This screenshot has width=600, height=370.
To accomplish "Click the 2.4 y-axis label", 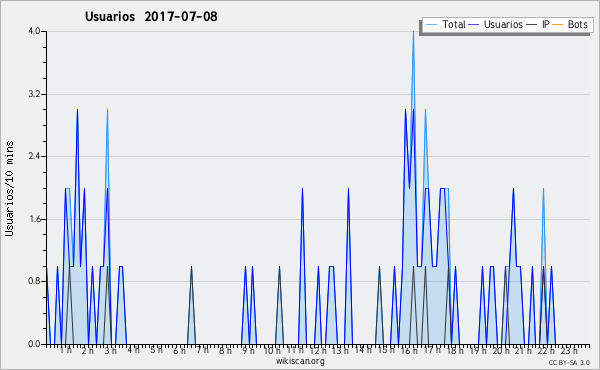I will [34, 156].
